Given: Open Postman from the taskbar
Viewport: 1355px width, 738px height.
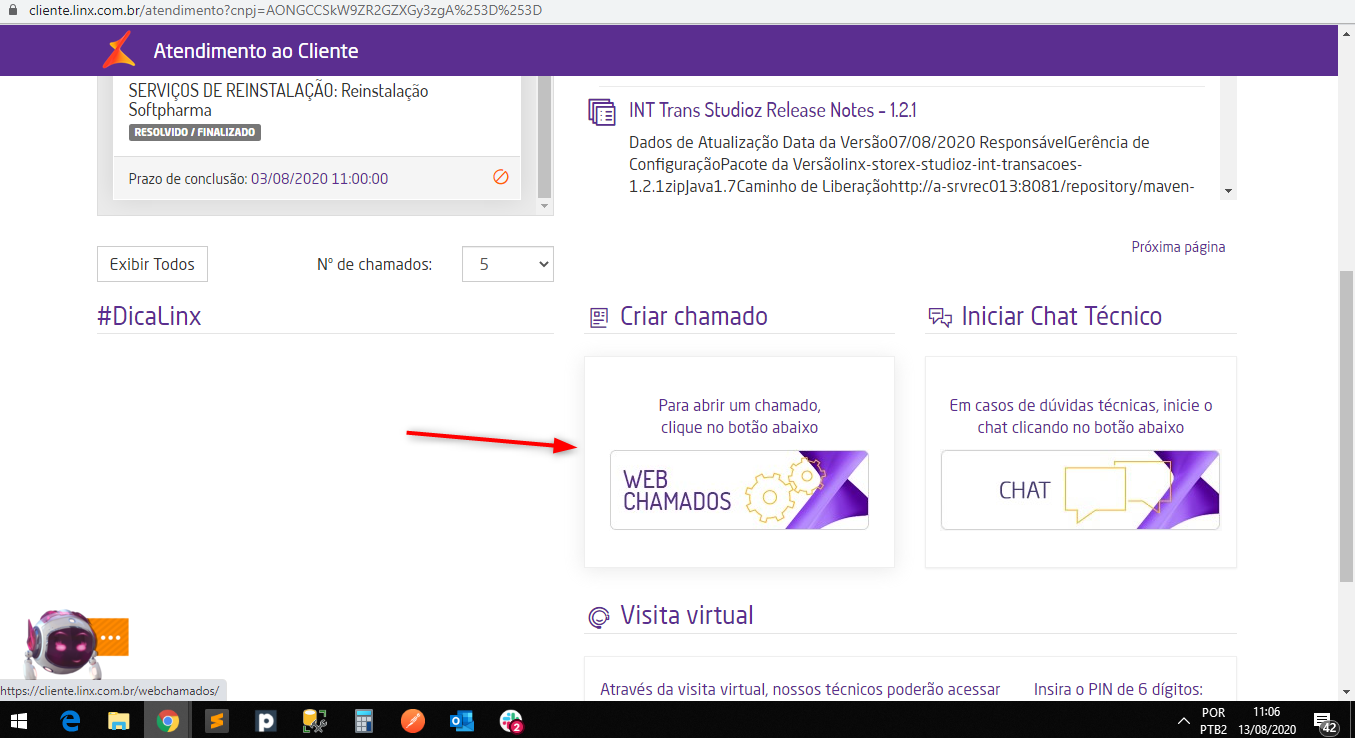Looking at the screenshot, I should tap(413, 720).
